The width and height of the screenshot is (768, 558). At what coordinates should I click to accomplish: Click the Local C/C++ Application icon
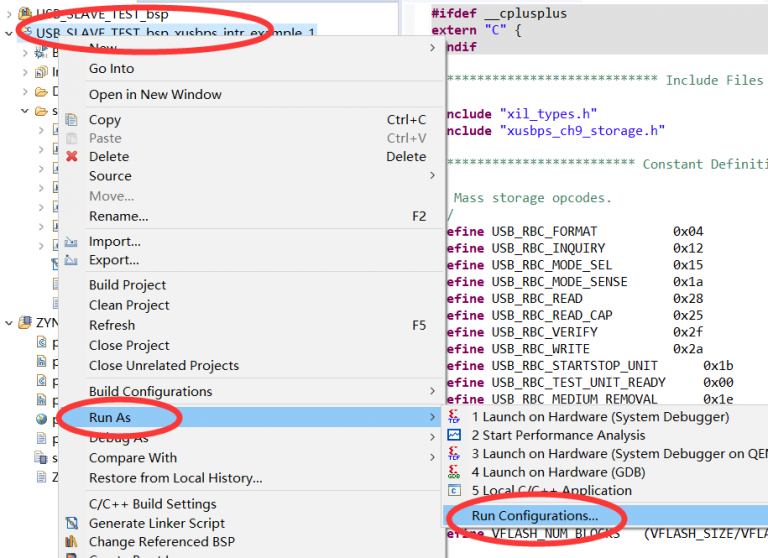pos(455,491)
